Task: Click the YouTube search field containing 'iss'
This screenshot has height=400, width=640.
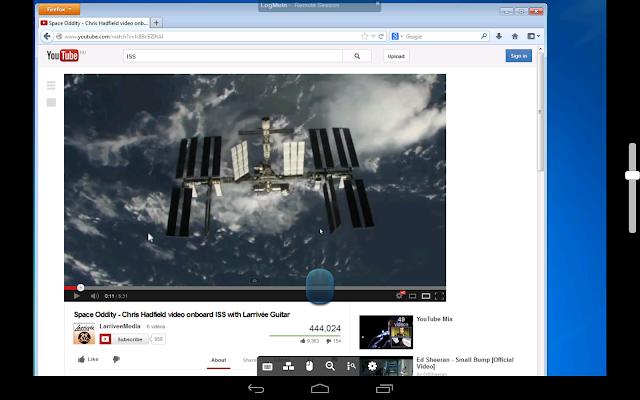Action: pyautogui.click(x=233, y=56)
